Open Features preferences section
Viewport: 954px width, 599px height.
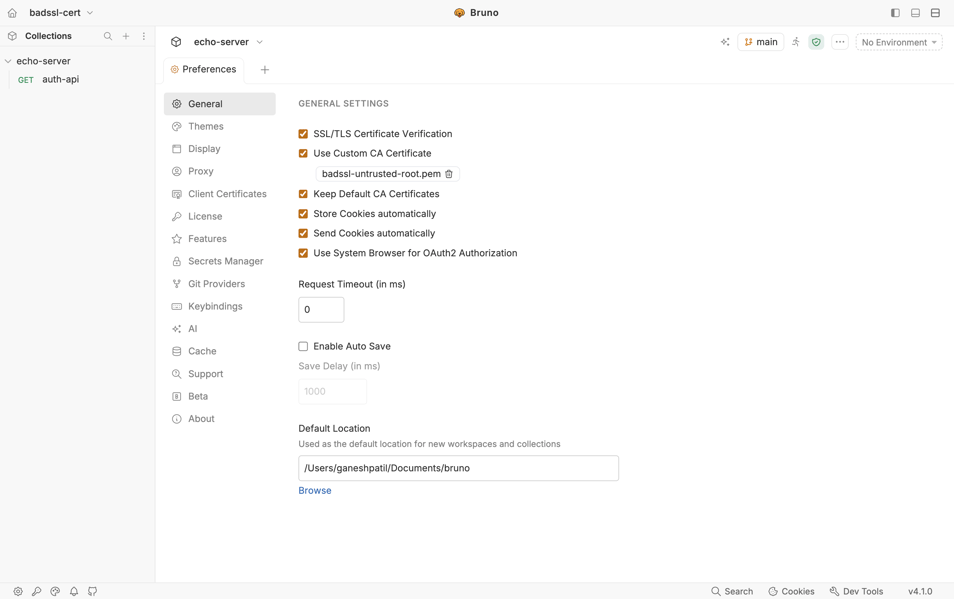coord(220,239)
